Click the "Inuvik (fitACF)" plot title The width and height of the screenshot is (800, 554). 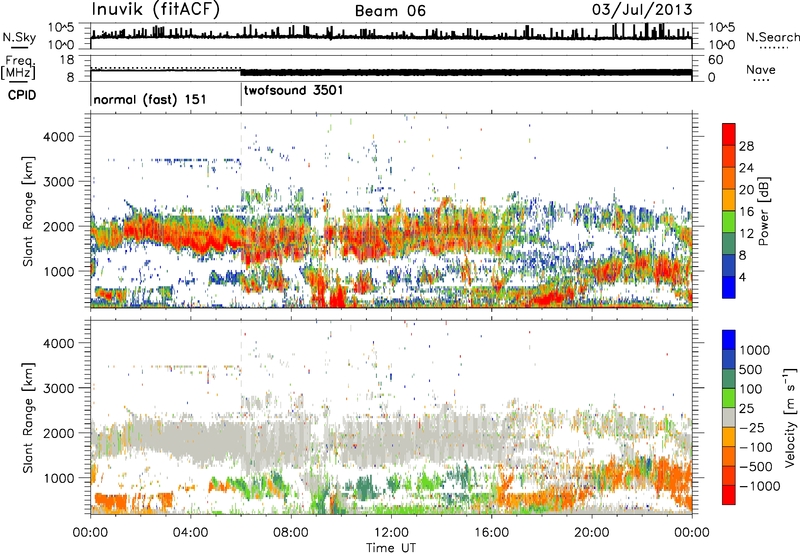[x=155, y=10]
